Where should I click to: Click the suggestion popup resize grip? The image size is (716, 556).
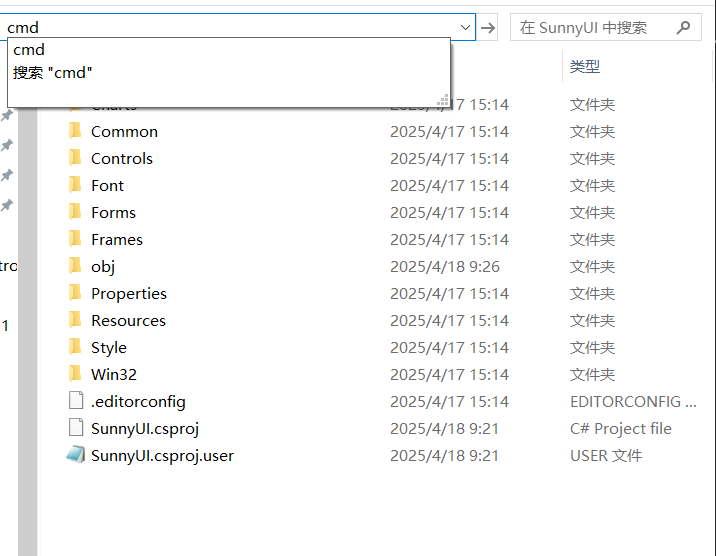point(442,100)
